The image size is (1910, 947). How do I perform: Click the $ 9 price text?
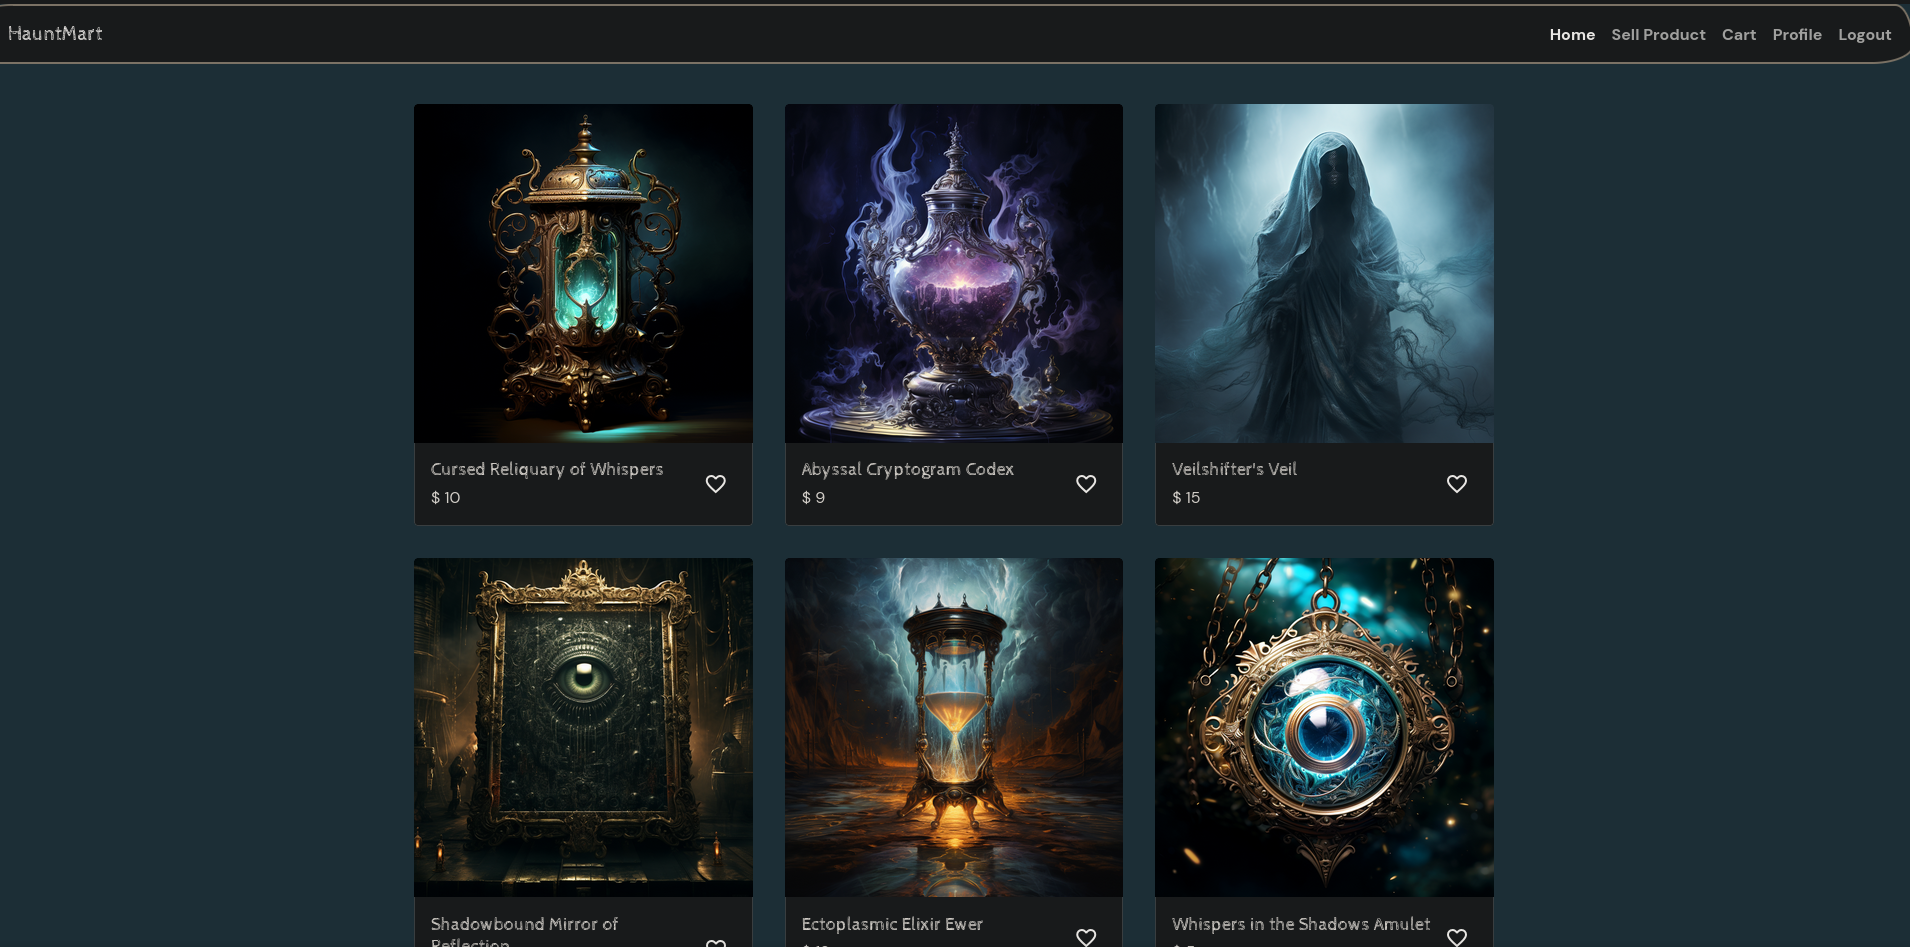[x=813, y=497]
